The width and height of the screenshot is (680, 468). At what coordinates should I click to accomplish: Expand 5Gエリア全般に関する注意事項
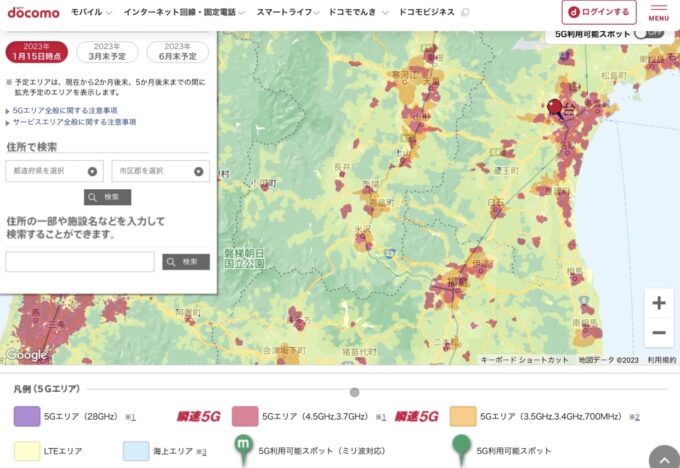click(x=65, y=111)
